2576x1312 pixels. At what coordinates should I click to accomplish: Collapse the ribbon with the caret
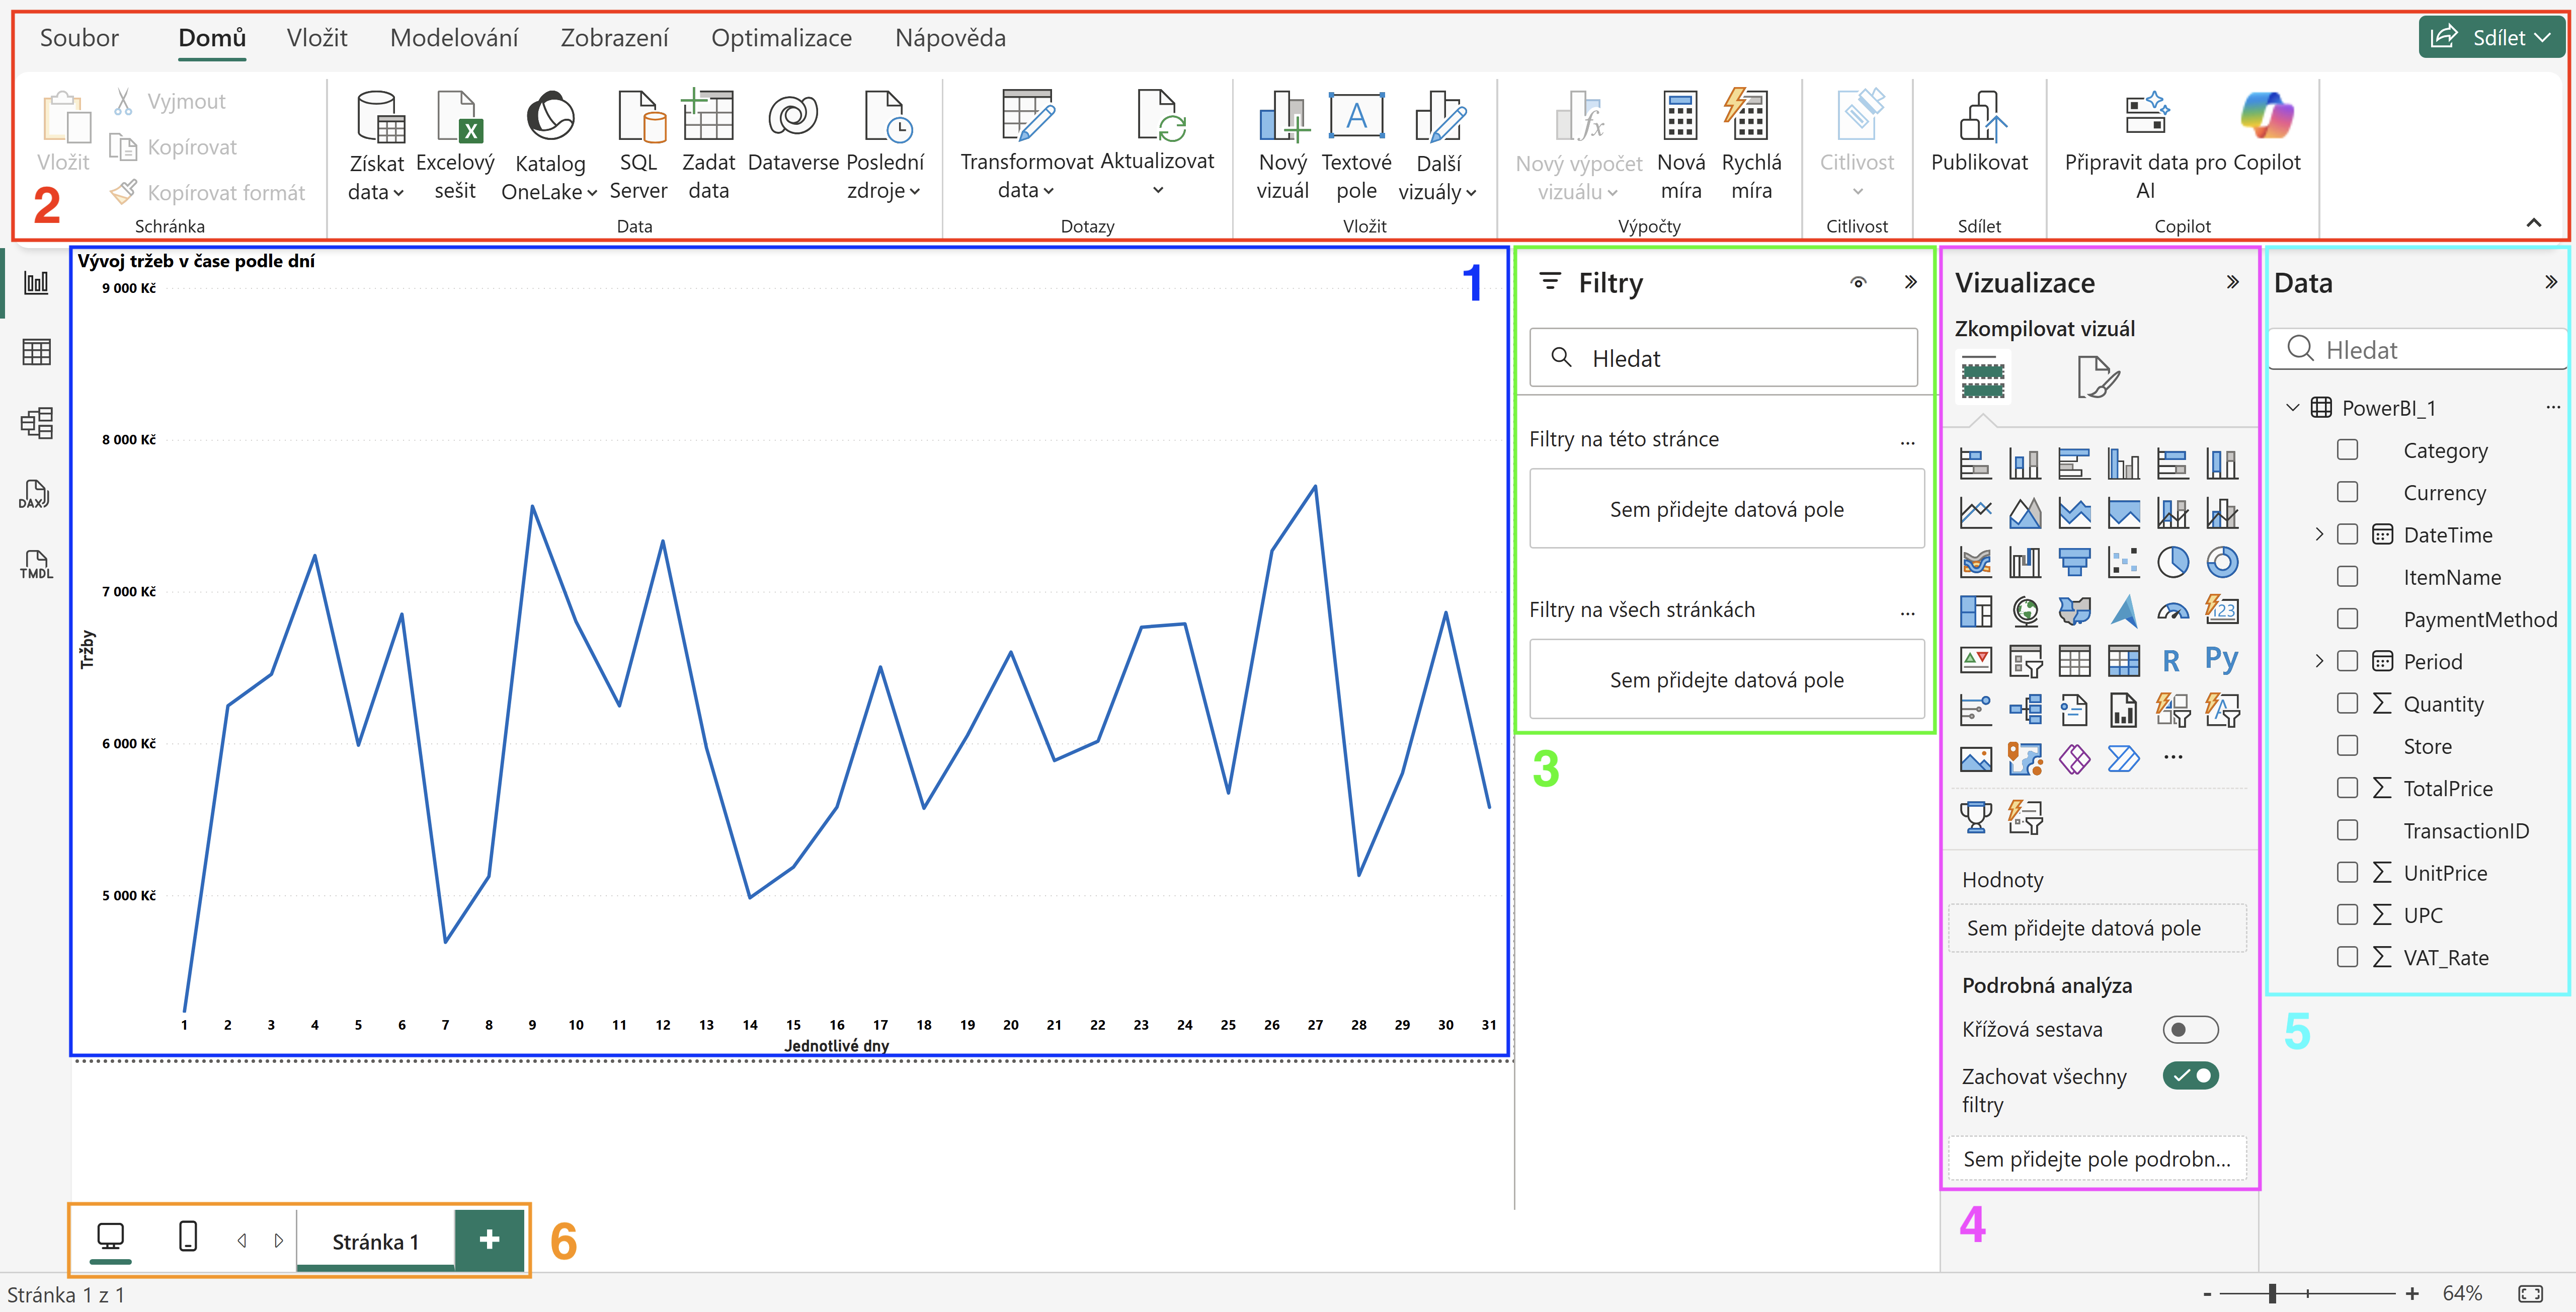[x=2533, y=223]
